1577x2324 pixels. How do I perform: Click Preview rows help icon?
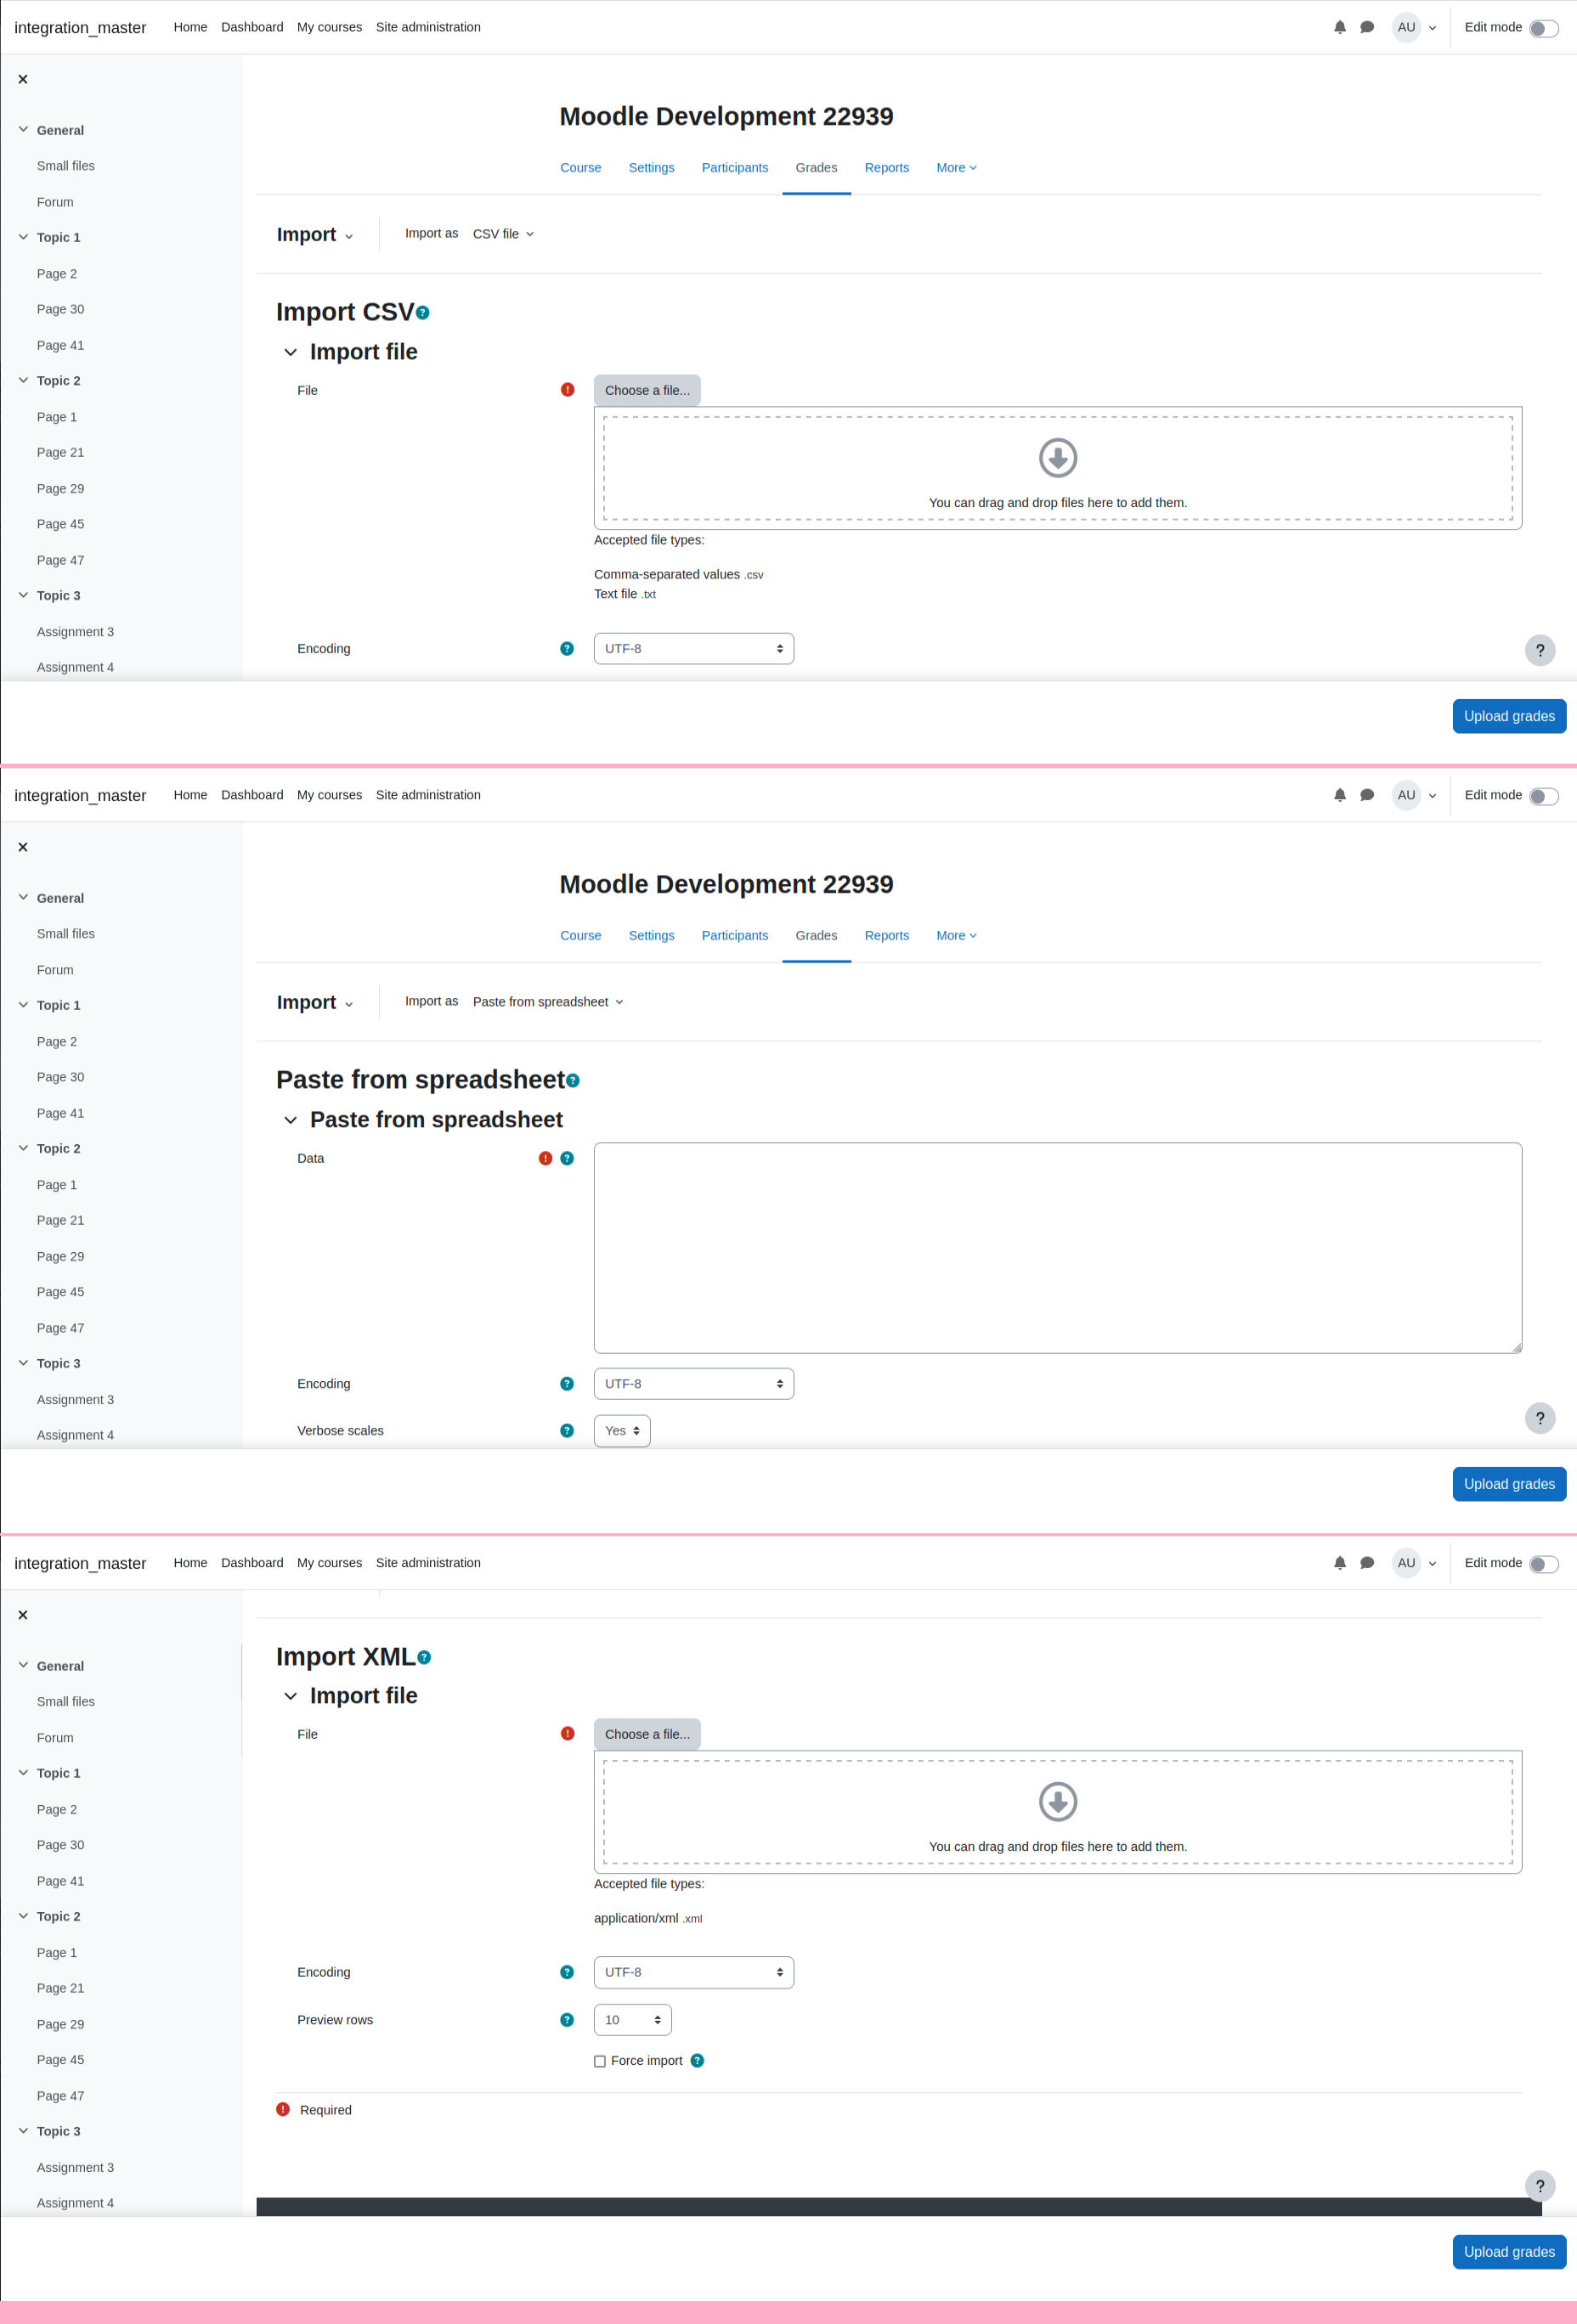coord(567,2020)
